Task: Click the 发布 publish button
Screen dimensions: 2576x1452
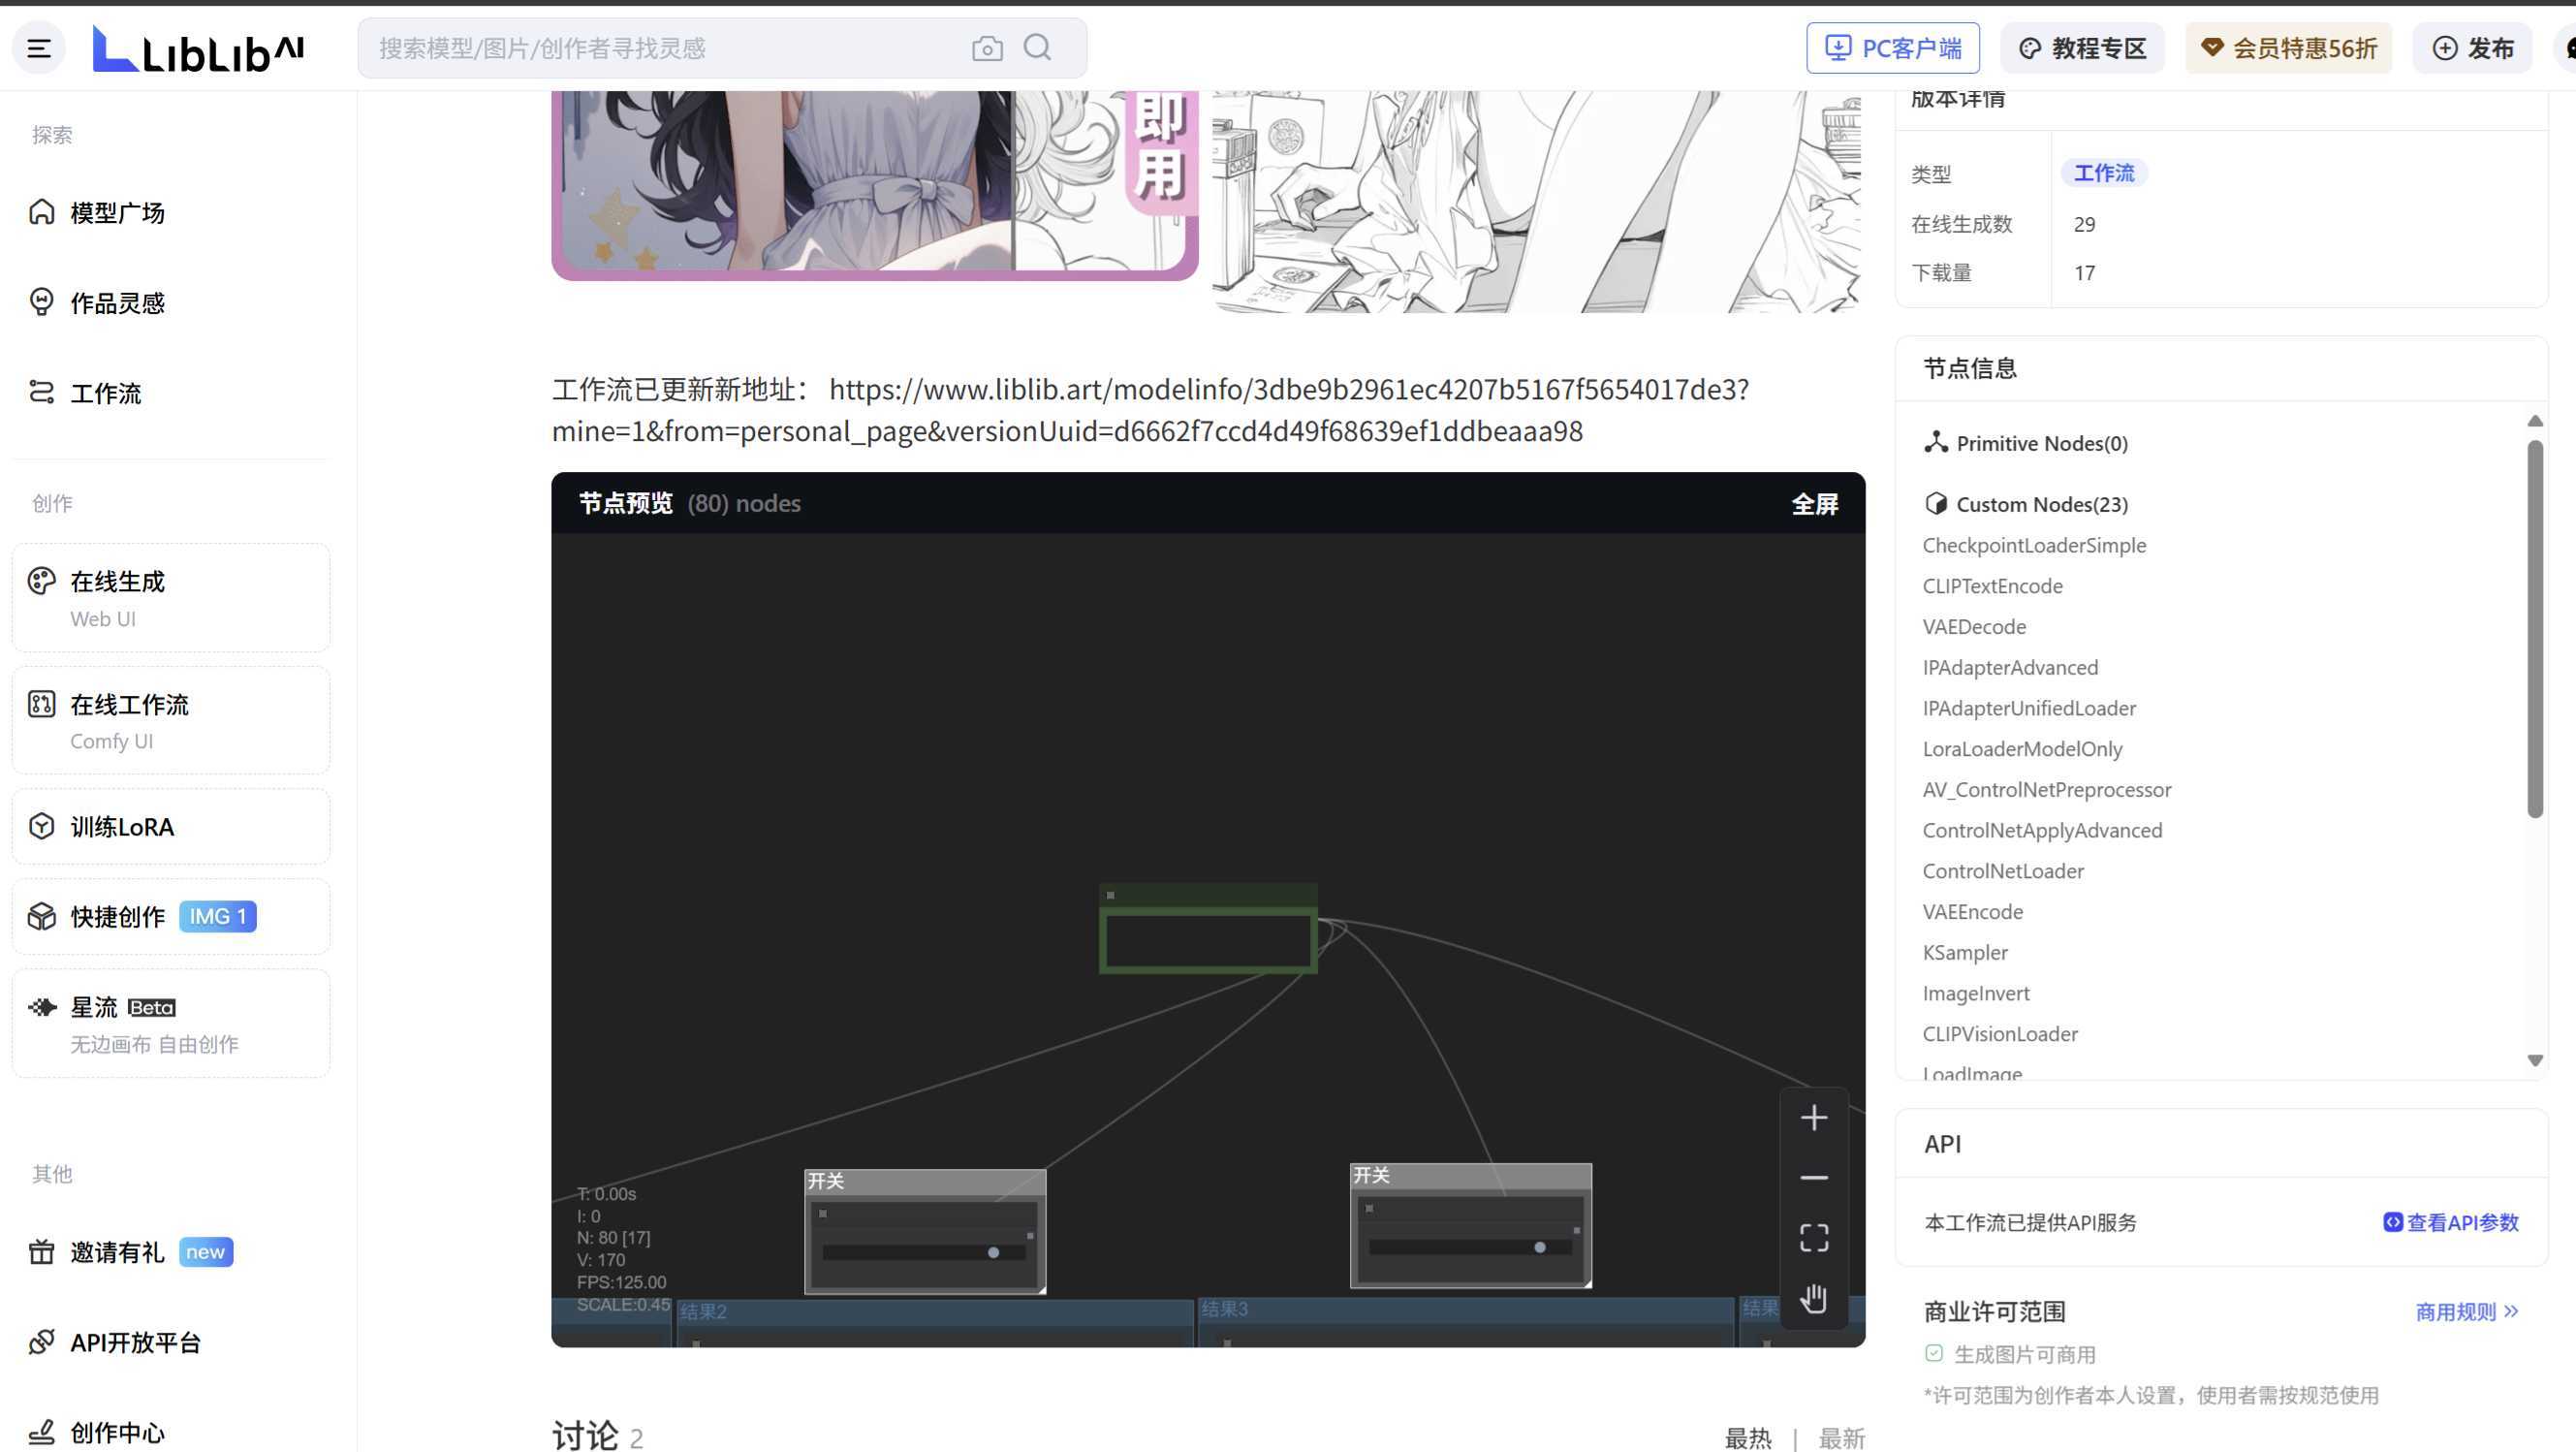Action: tap(2472, 48)
